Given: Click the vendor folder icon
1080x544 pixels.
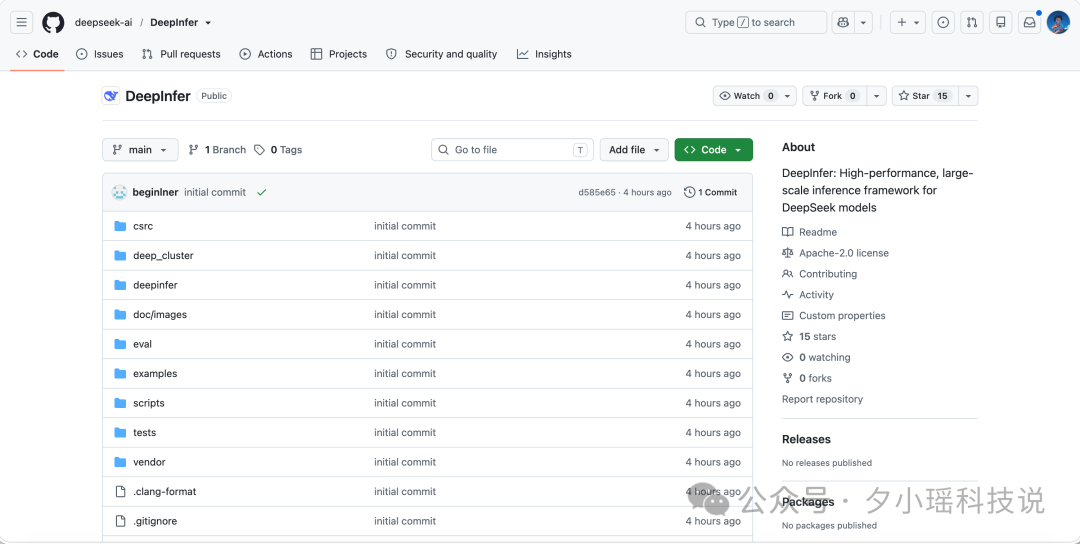Looking at the screenshot, I should (121, 462).
